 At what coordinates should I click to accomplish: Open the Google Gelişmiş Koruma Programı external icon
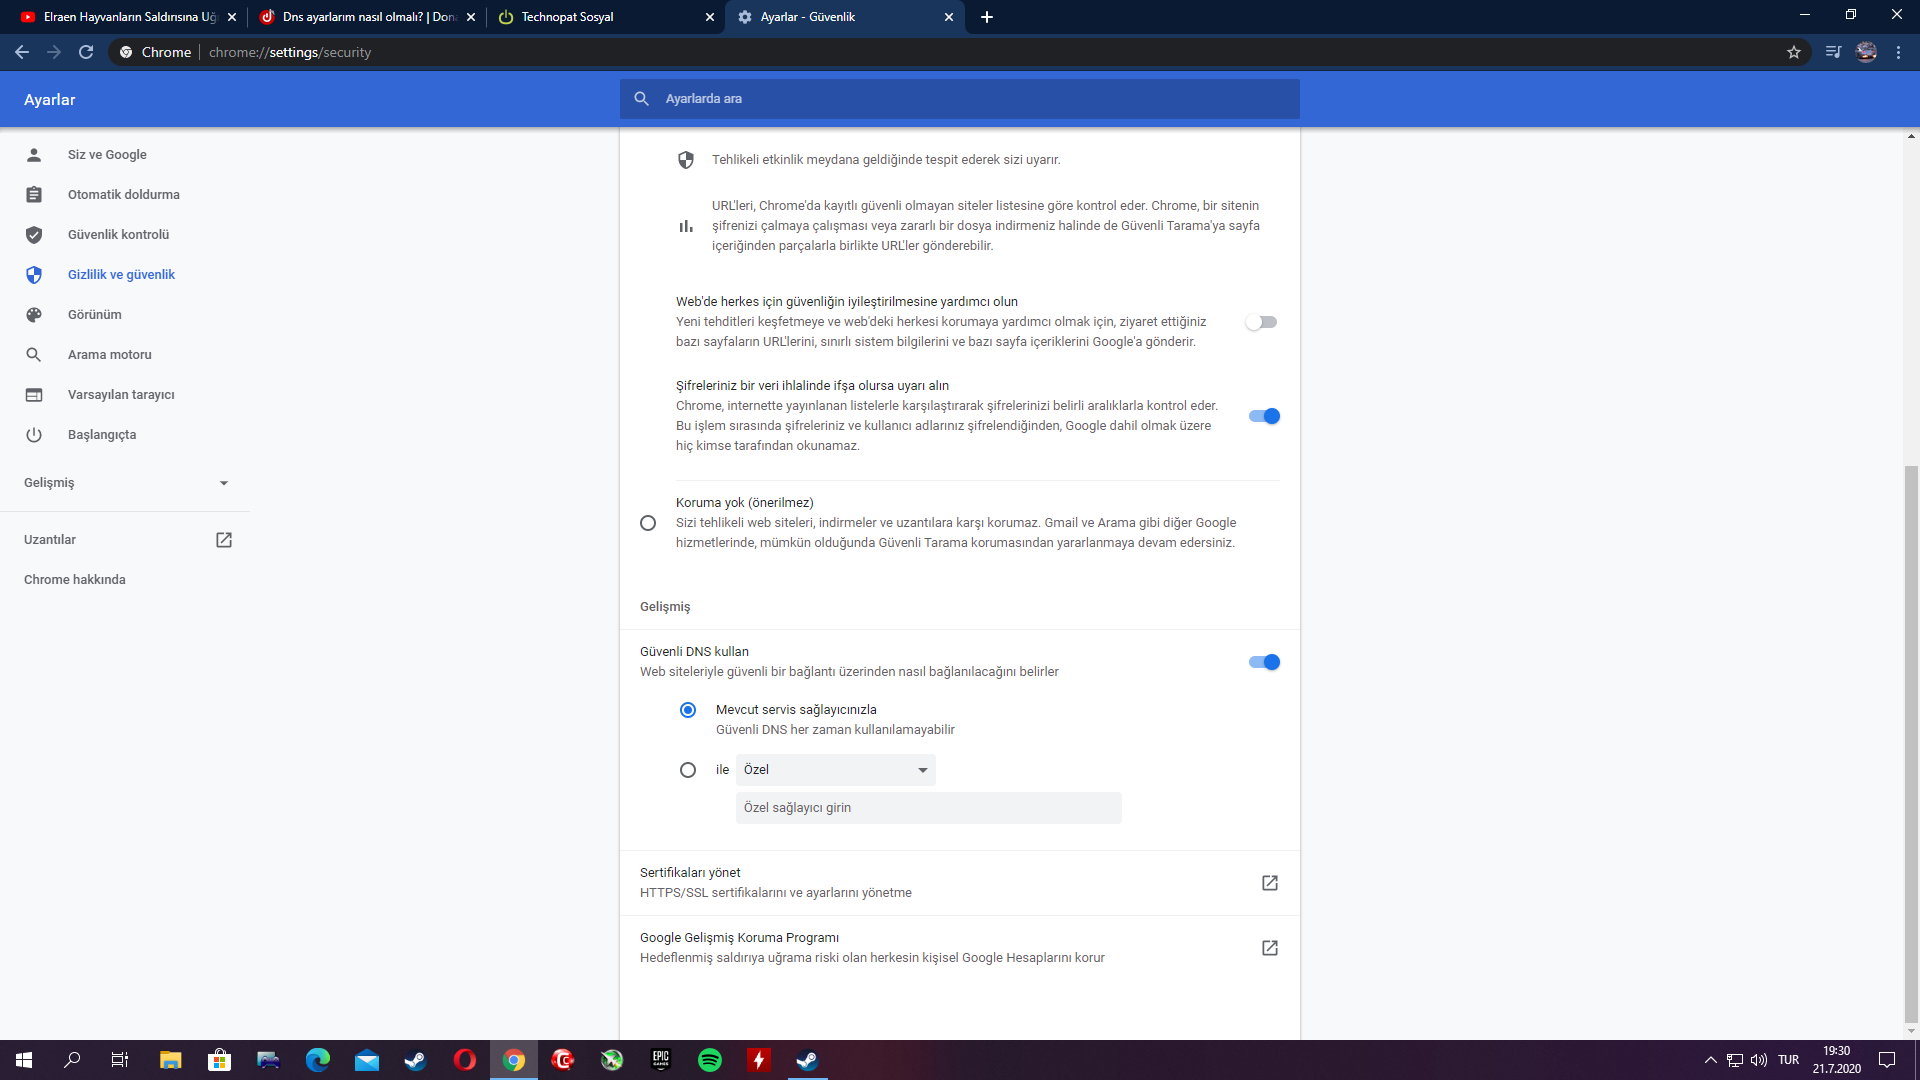1270,948
